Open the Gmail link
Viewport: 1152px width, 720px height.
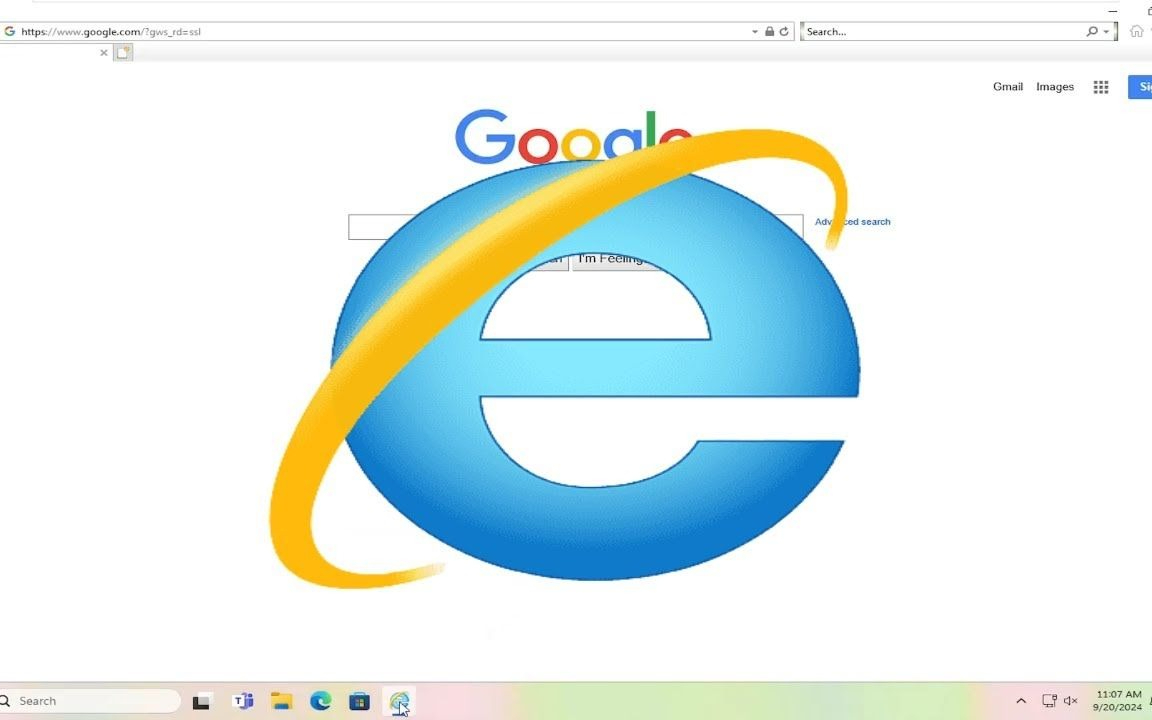pos(1008,87)
